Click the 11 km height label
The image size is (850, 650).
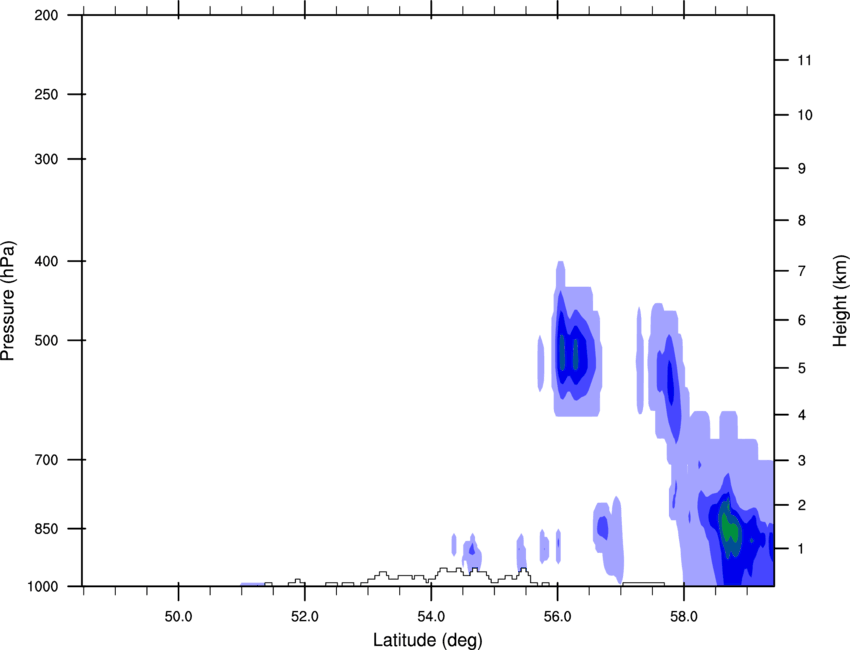805,60
